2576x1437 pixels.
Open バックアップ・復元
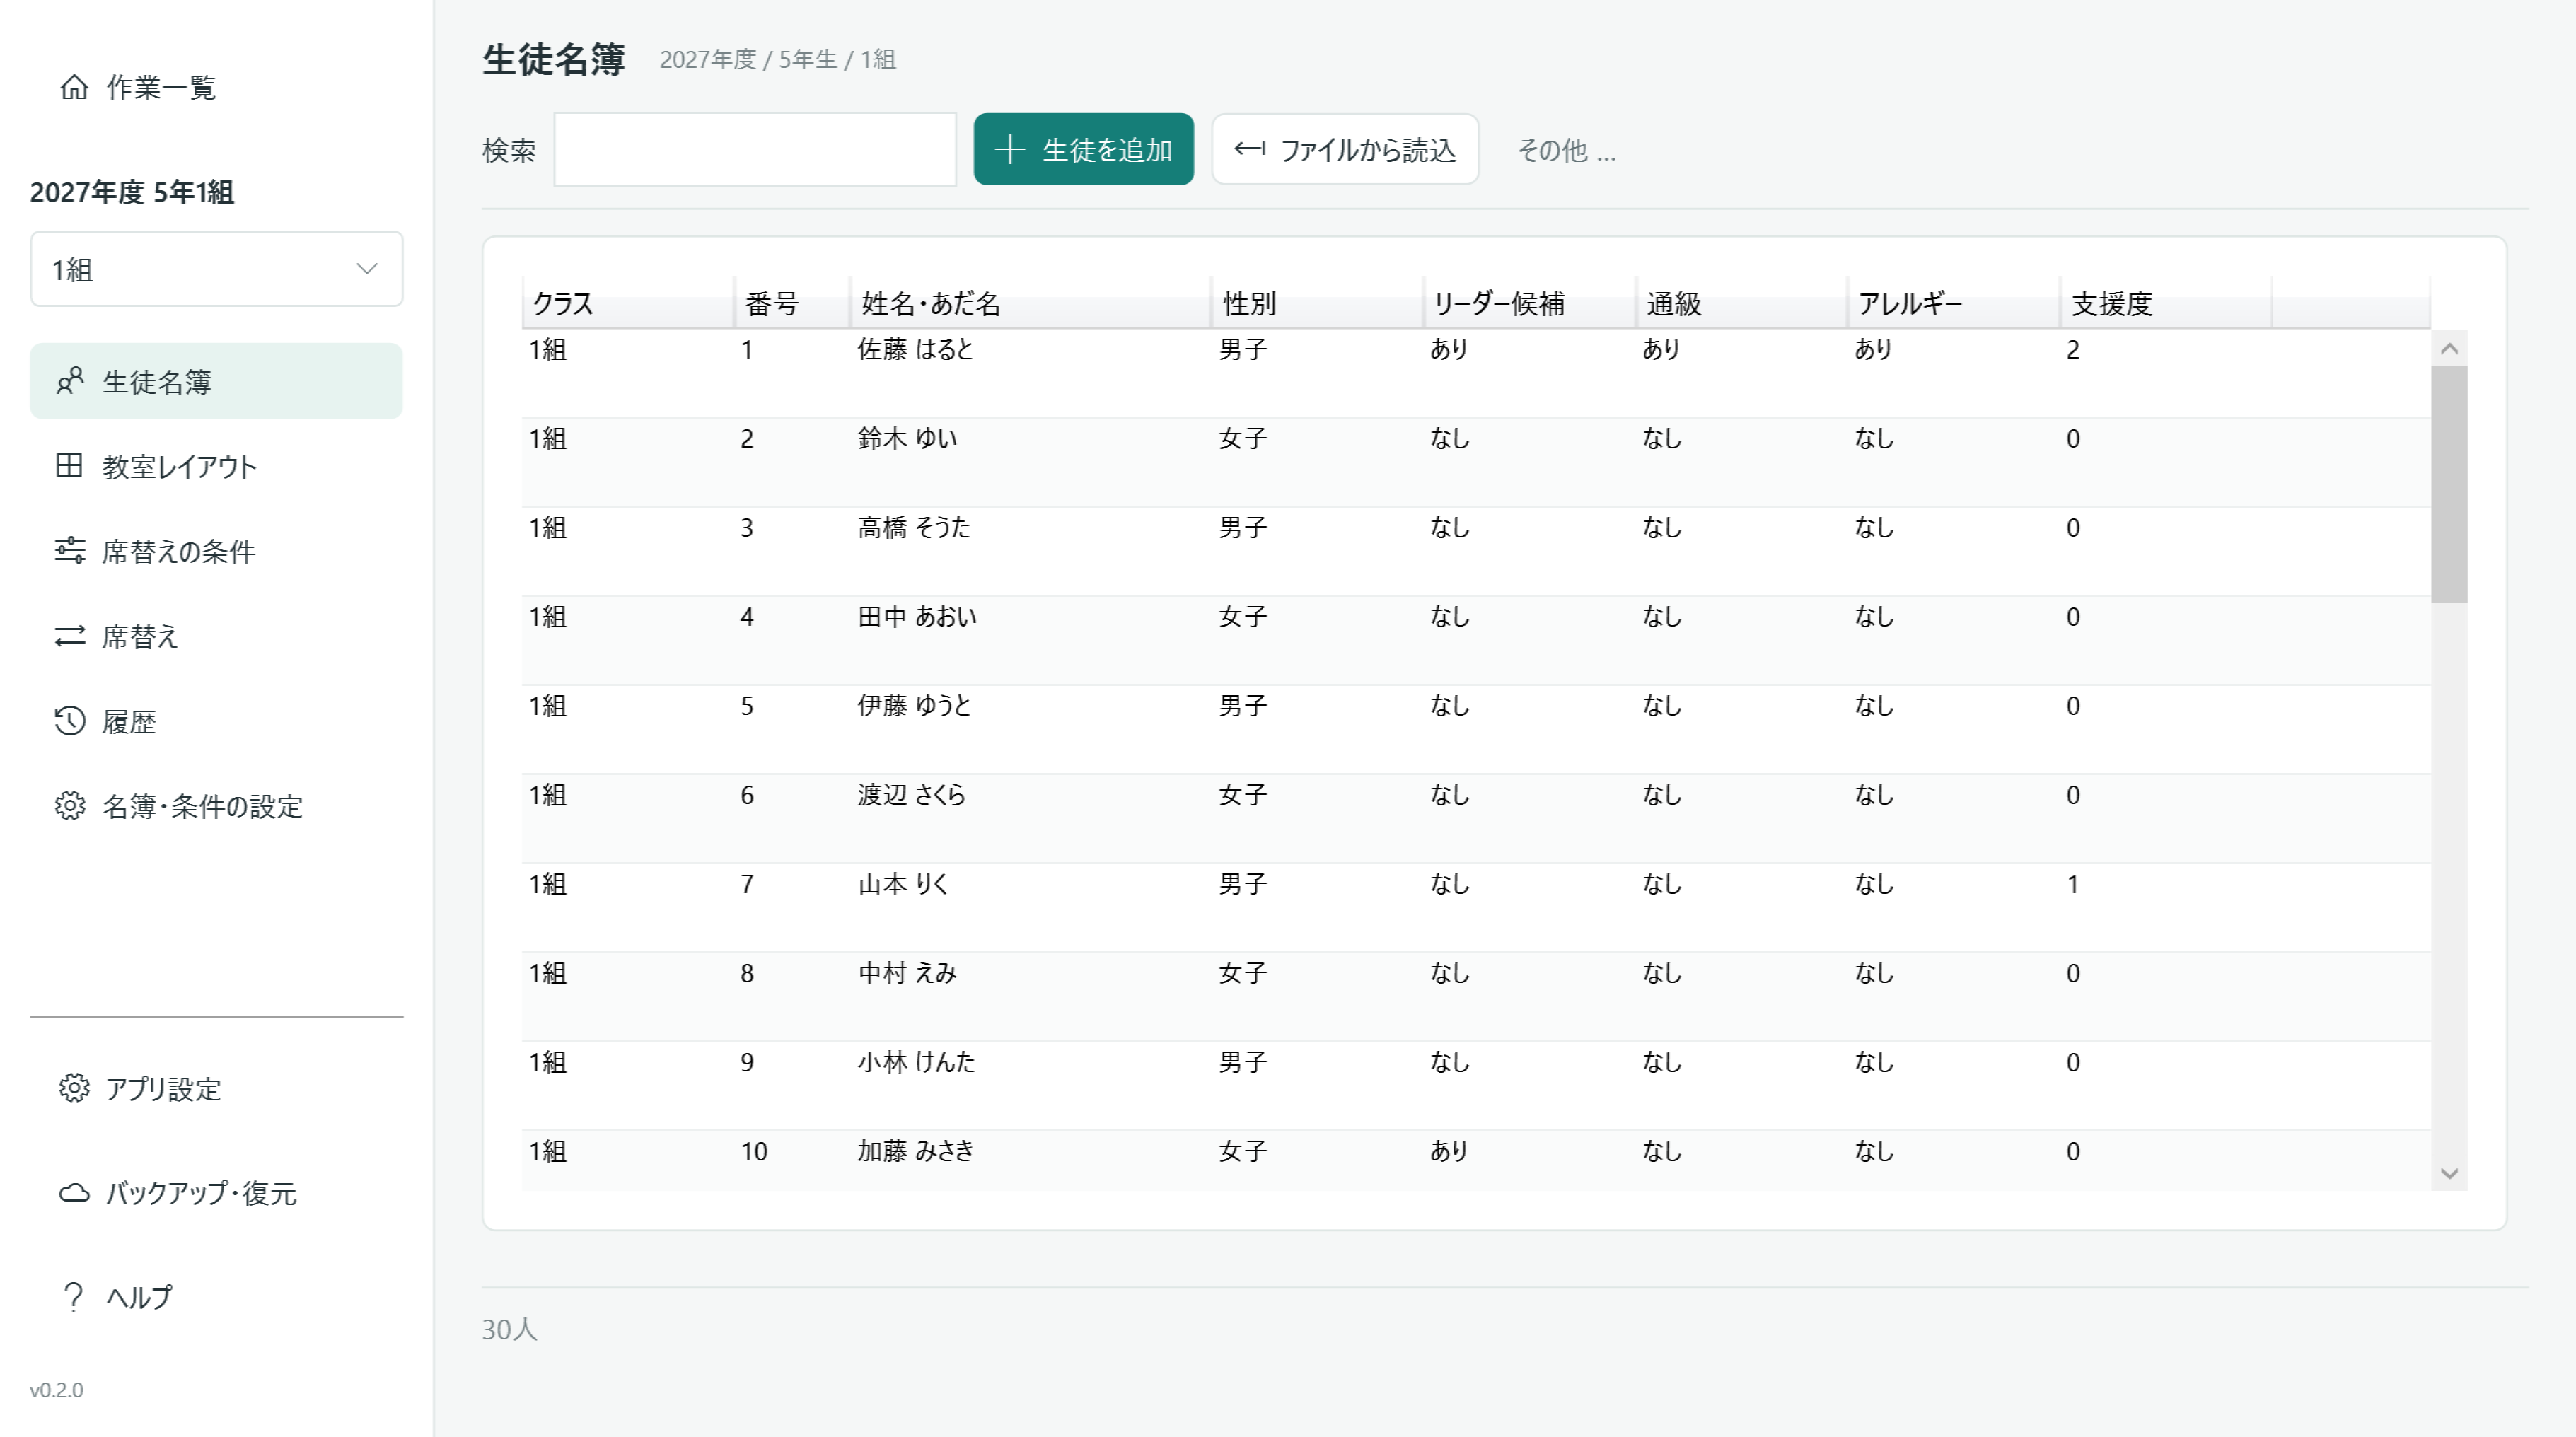[x=217, y=1192]
